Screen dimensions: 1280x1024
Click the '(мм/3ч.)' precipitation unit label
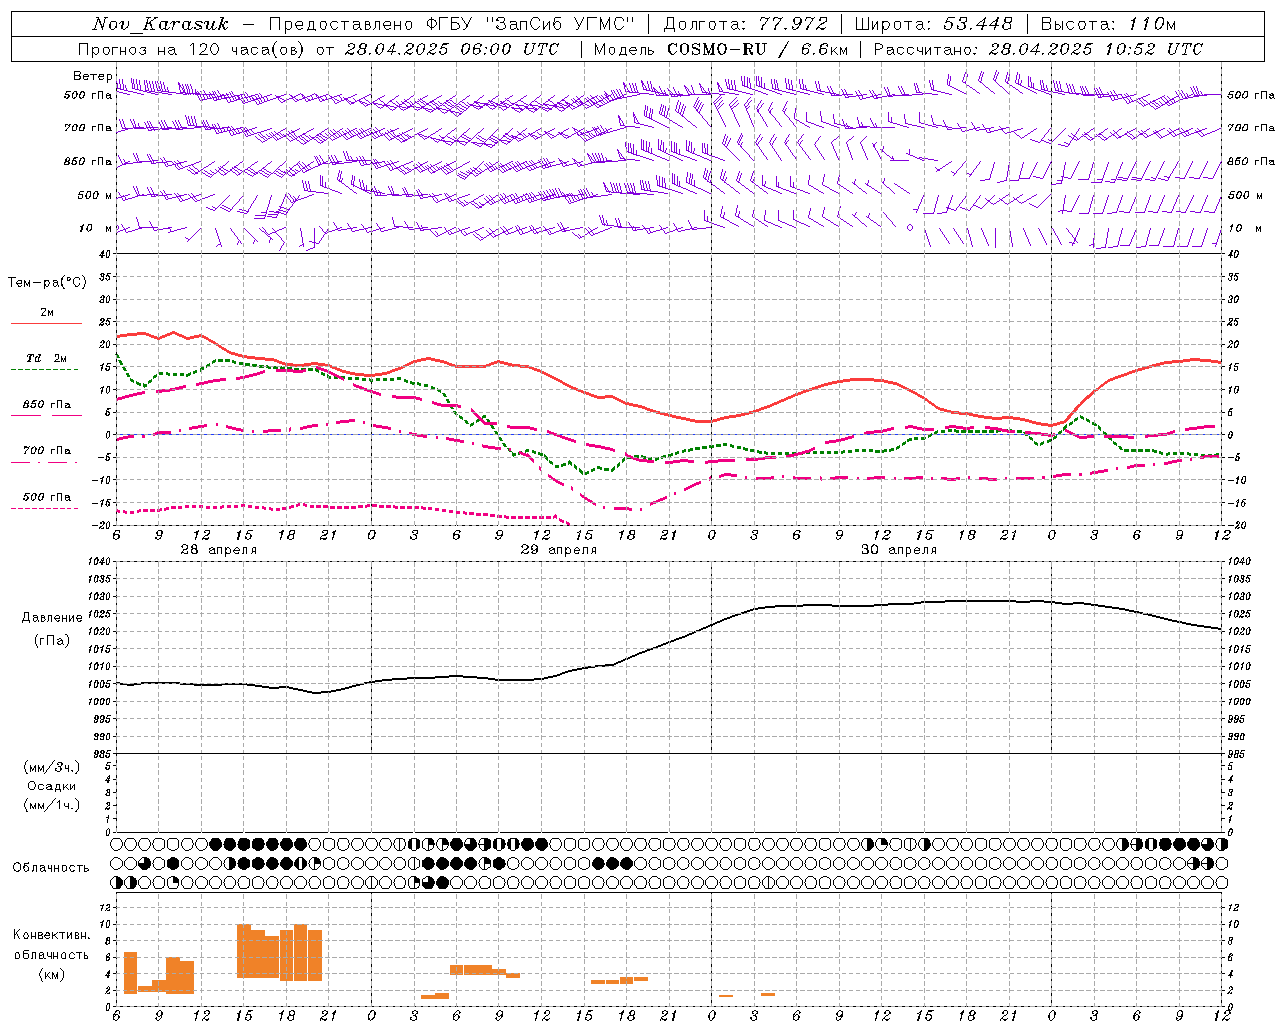[52, 767]
